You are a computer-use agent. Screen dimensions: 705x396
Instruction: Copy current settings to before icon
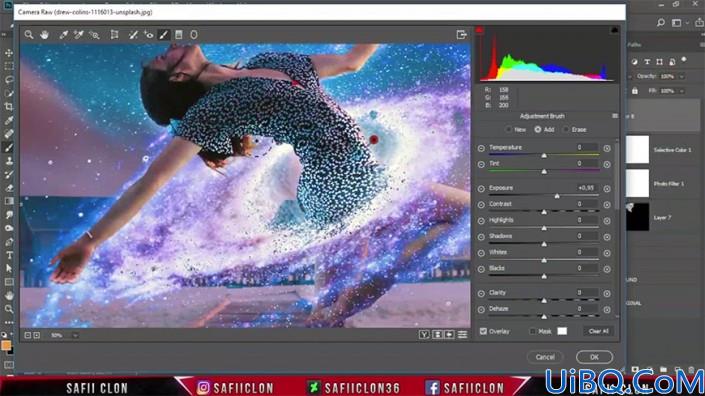[449, 335]
